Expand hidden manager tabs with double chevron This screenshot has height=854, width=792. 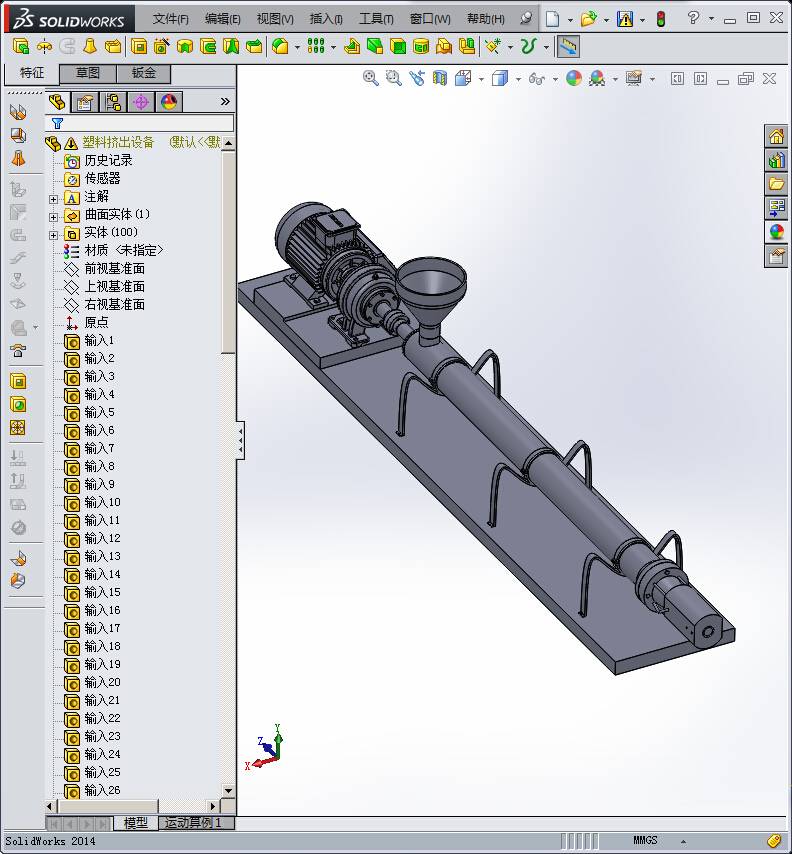(225, 102)
